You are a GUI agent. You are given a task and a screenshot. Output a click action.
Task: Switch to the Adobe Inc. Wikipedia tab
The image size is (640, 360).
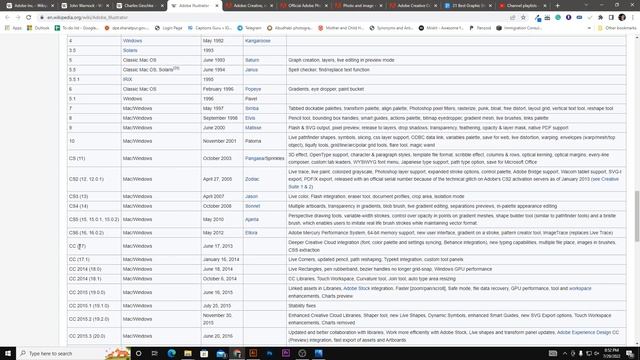click(x=30, y=6)
